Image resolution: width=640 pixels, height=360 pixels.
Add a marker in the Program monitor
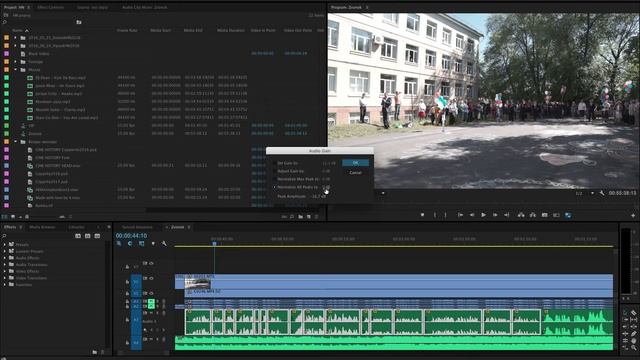(x=422, y=215)
